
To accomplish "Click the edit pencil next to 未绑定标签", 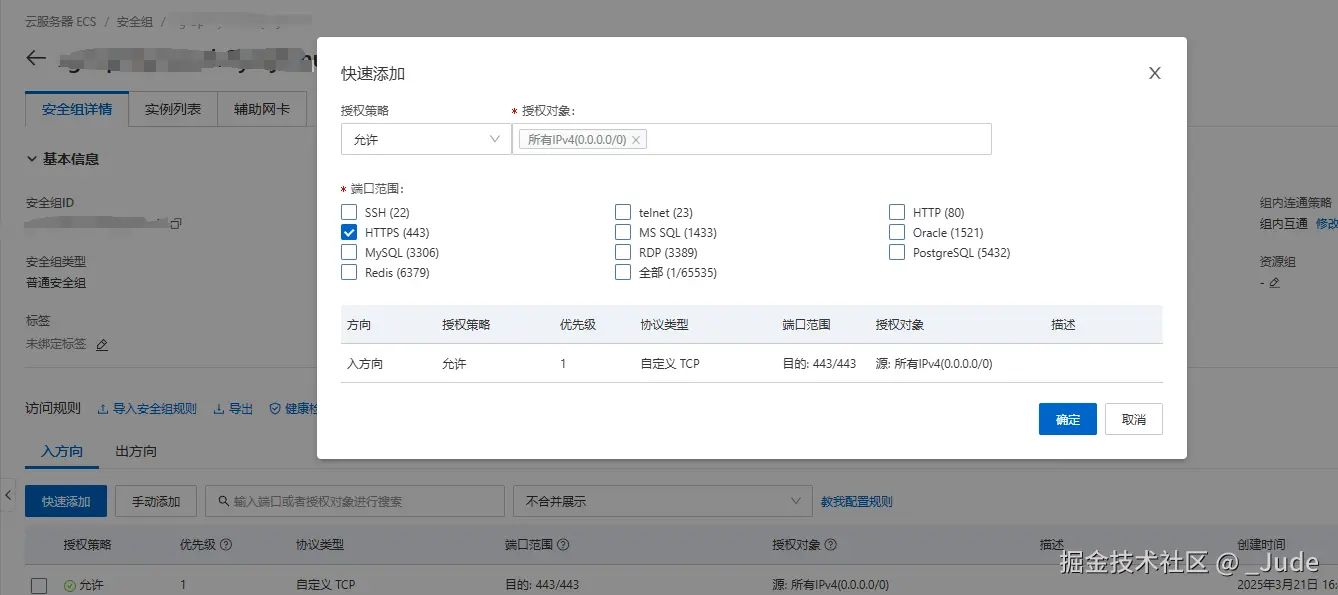I will tap(102, 344).
